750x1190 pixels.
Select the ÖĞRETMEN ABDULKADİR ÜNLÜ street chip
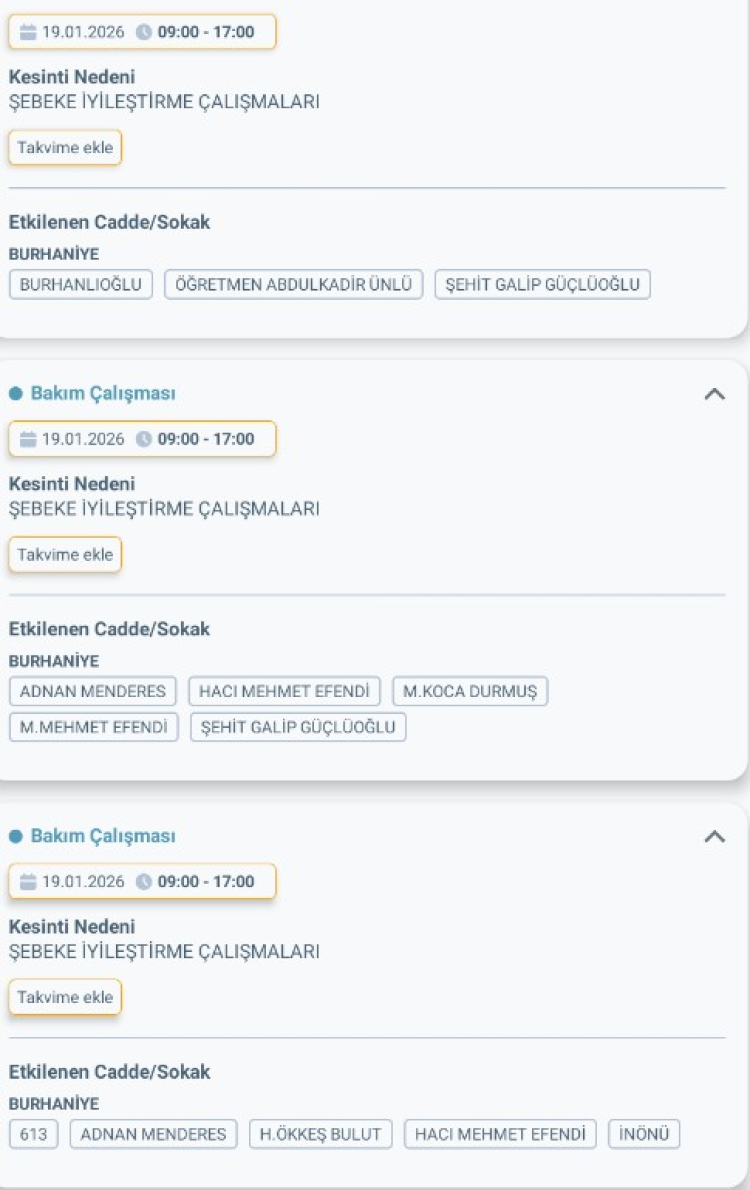pos(292,284)
